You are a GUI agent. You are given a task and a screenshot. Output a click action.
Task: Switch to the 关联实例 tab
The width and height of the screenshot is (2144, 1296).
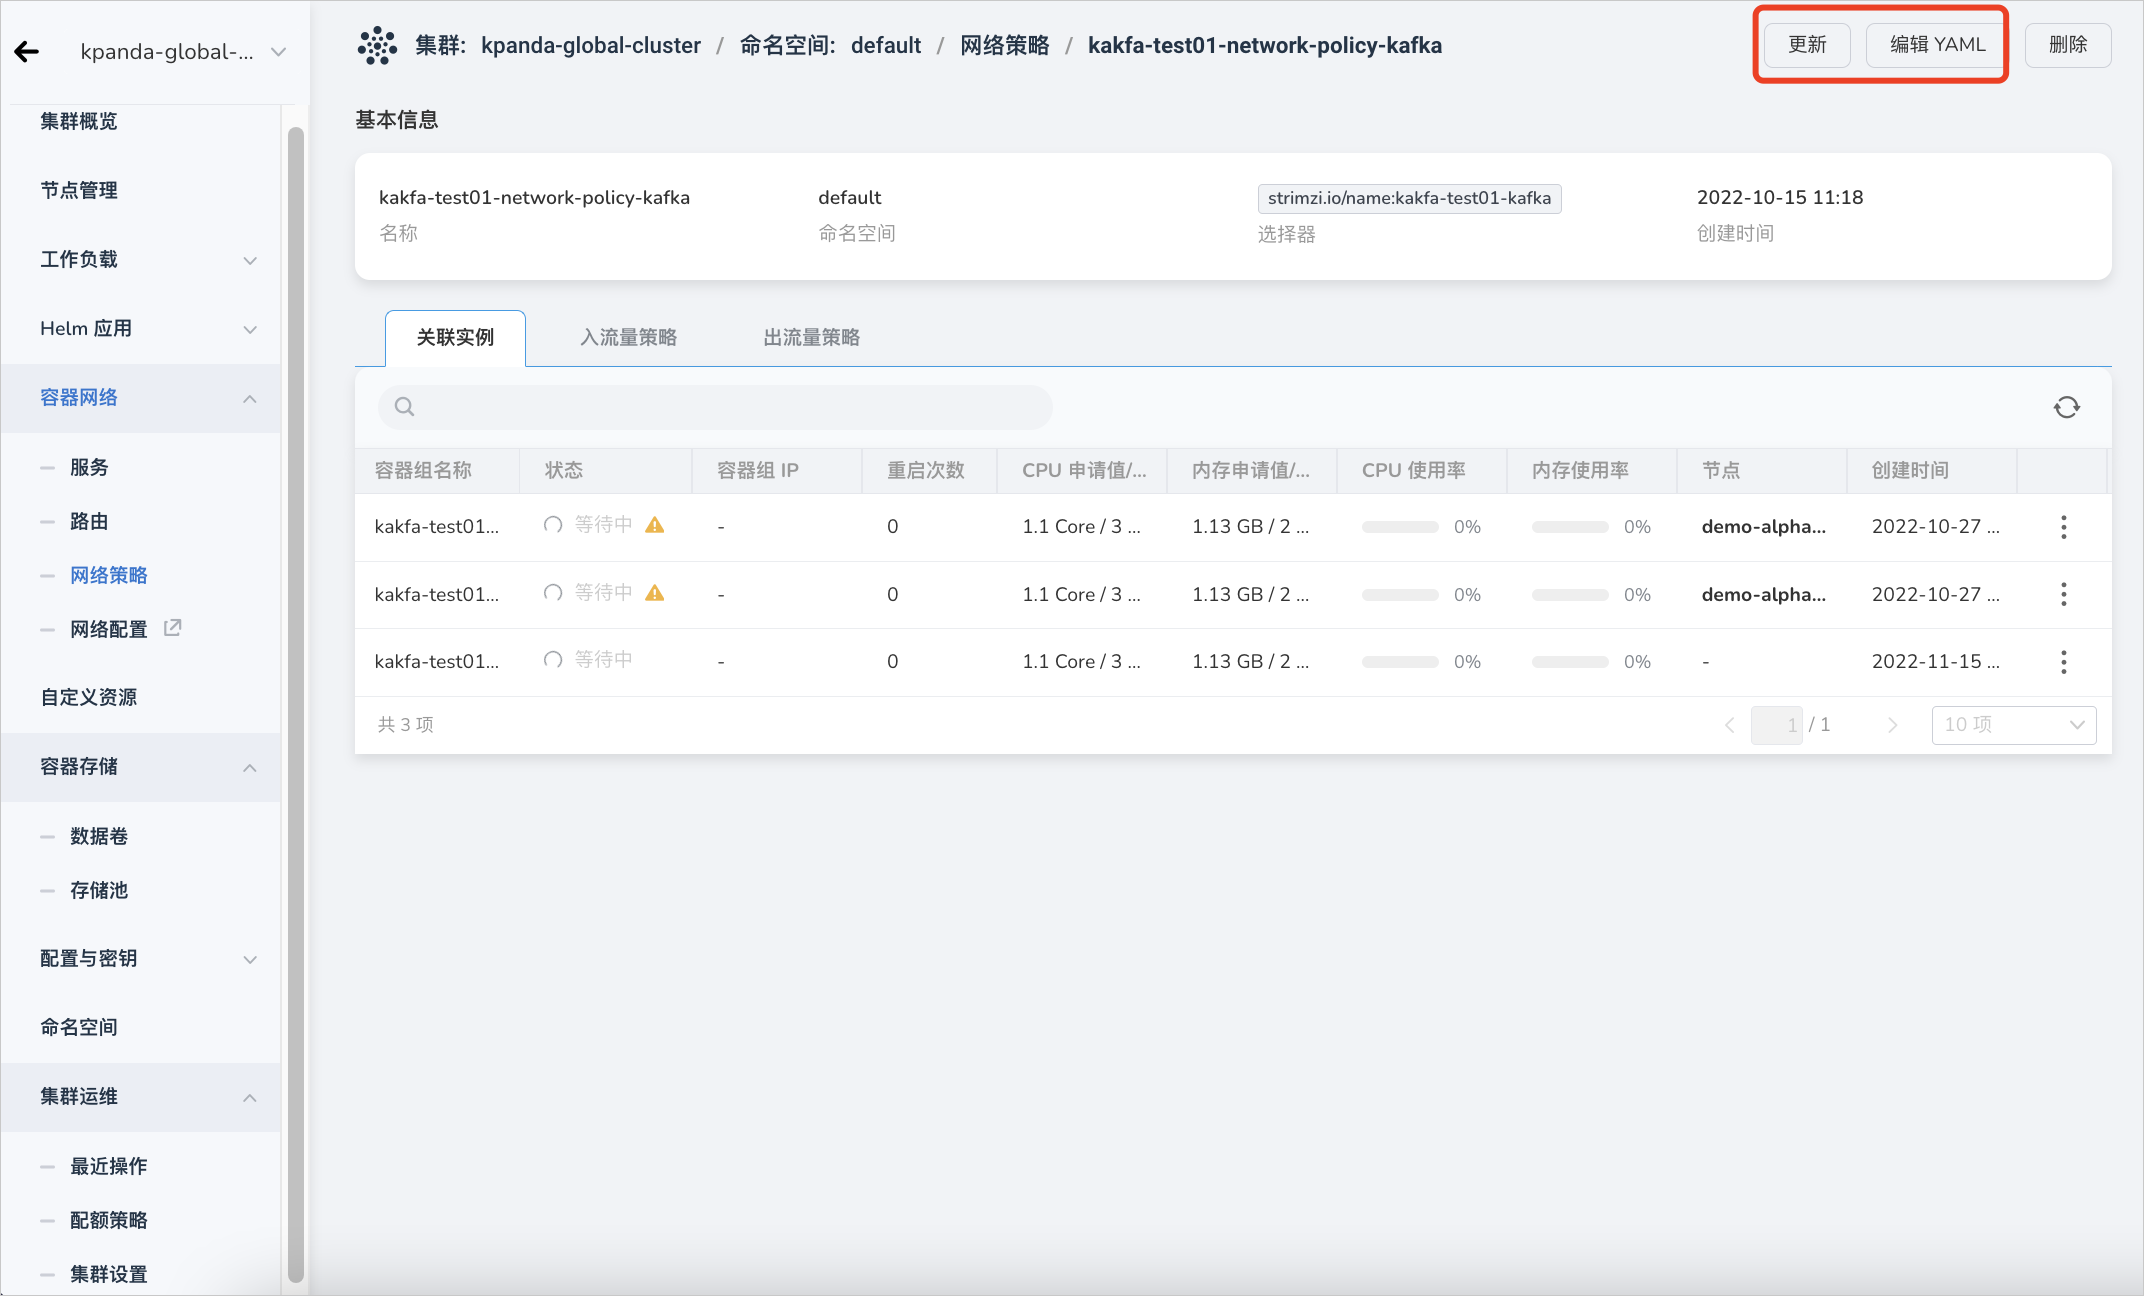455,338
